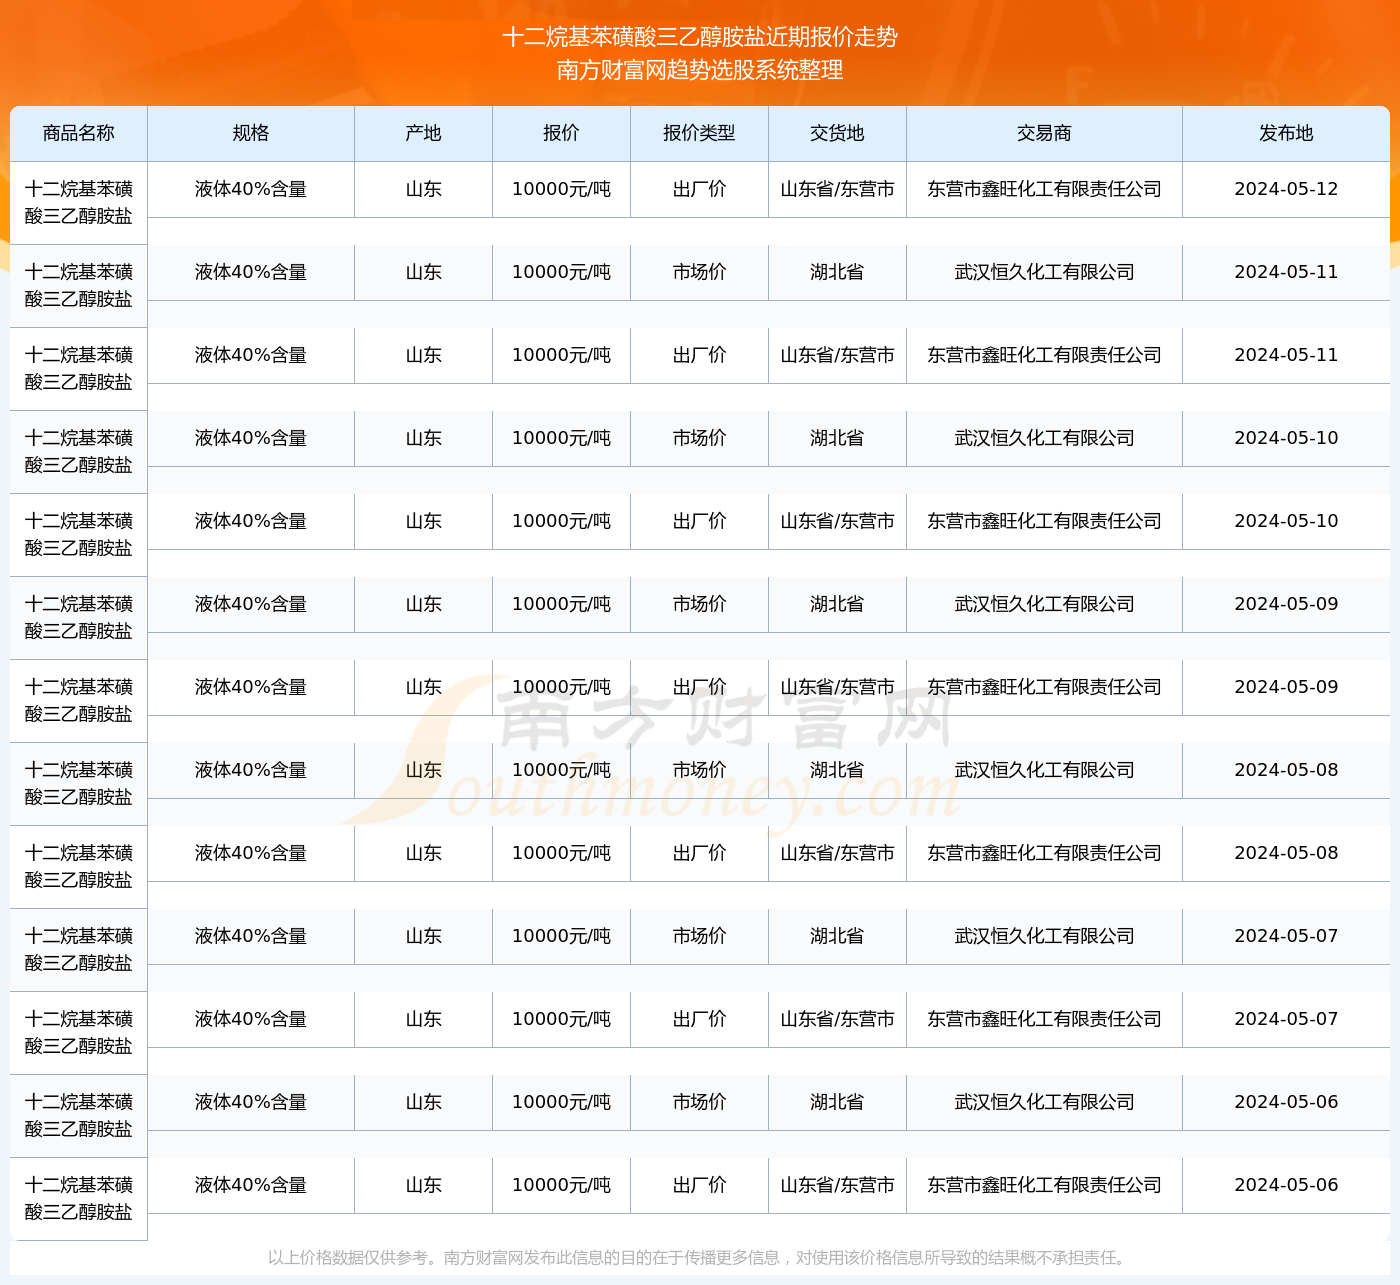
Task: Click 东营市鑫旺化工有限责任公司 in the 2024-05-07 row
Action: click(x=1045, y=1019)
